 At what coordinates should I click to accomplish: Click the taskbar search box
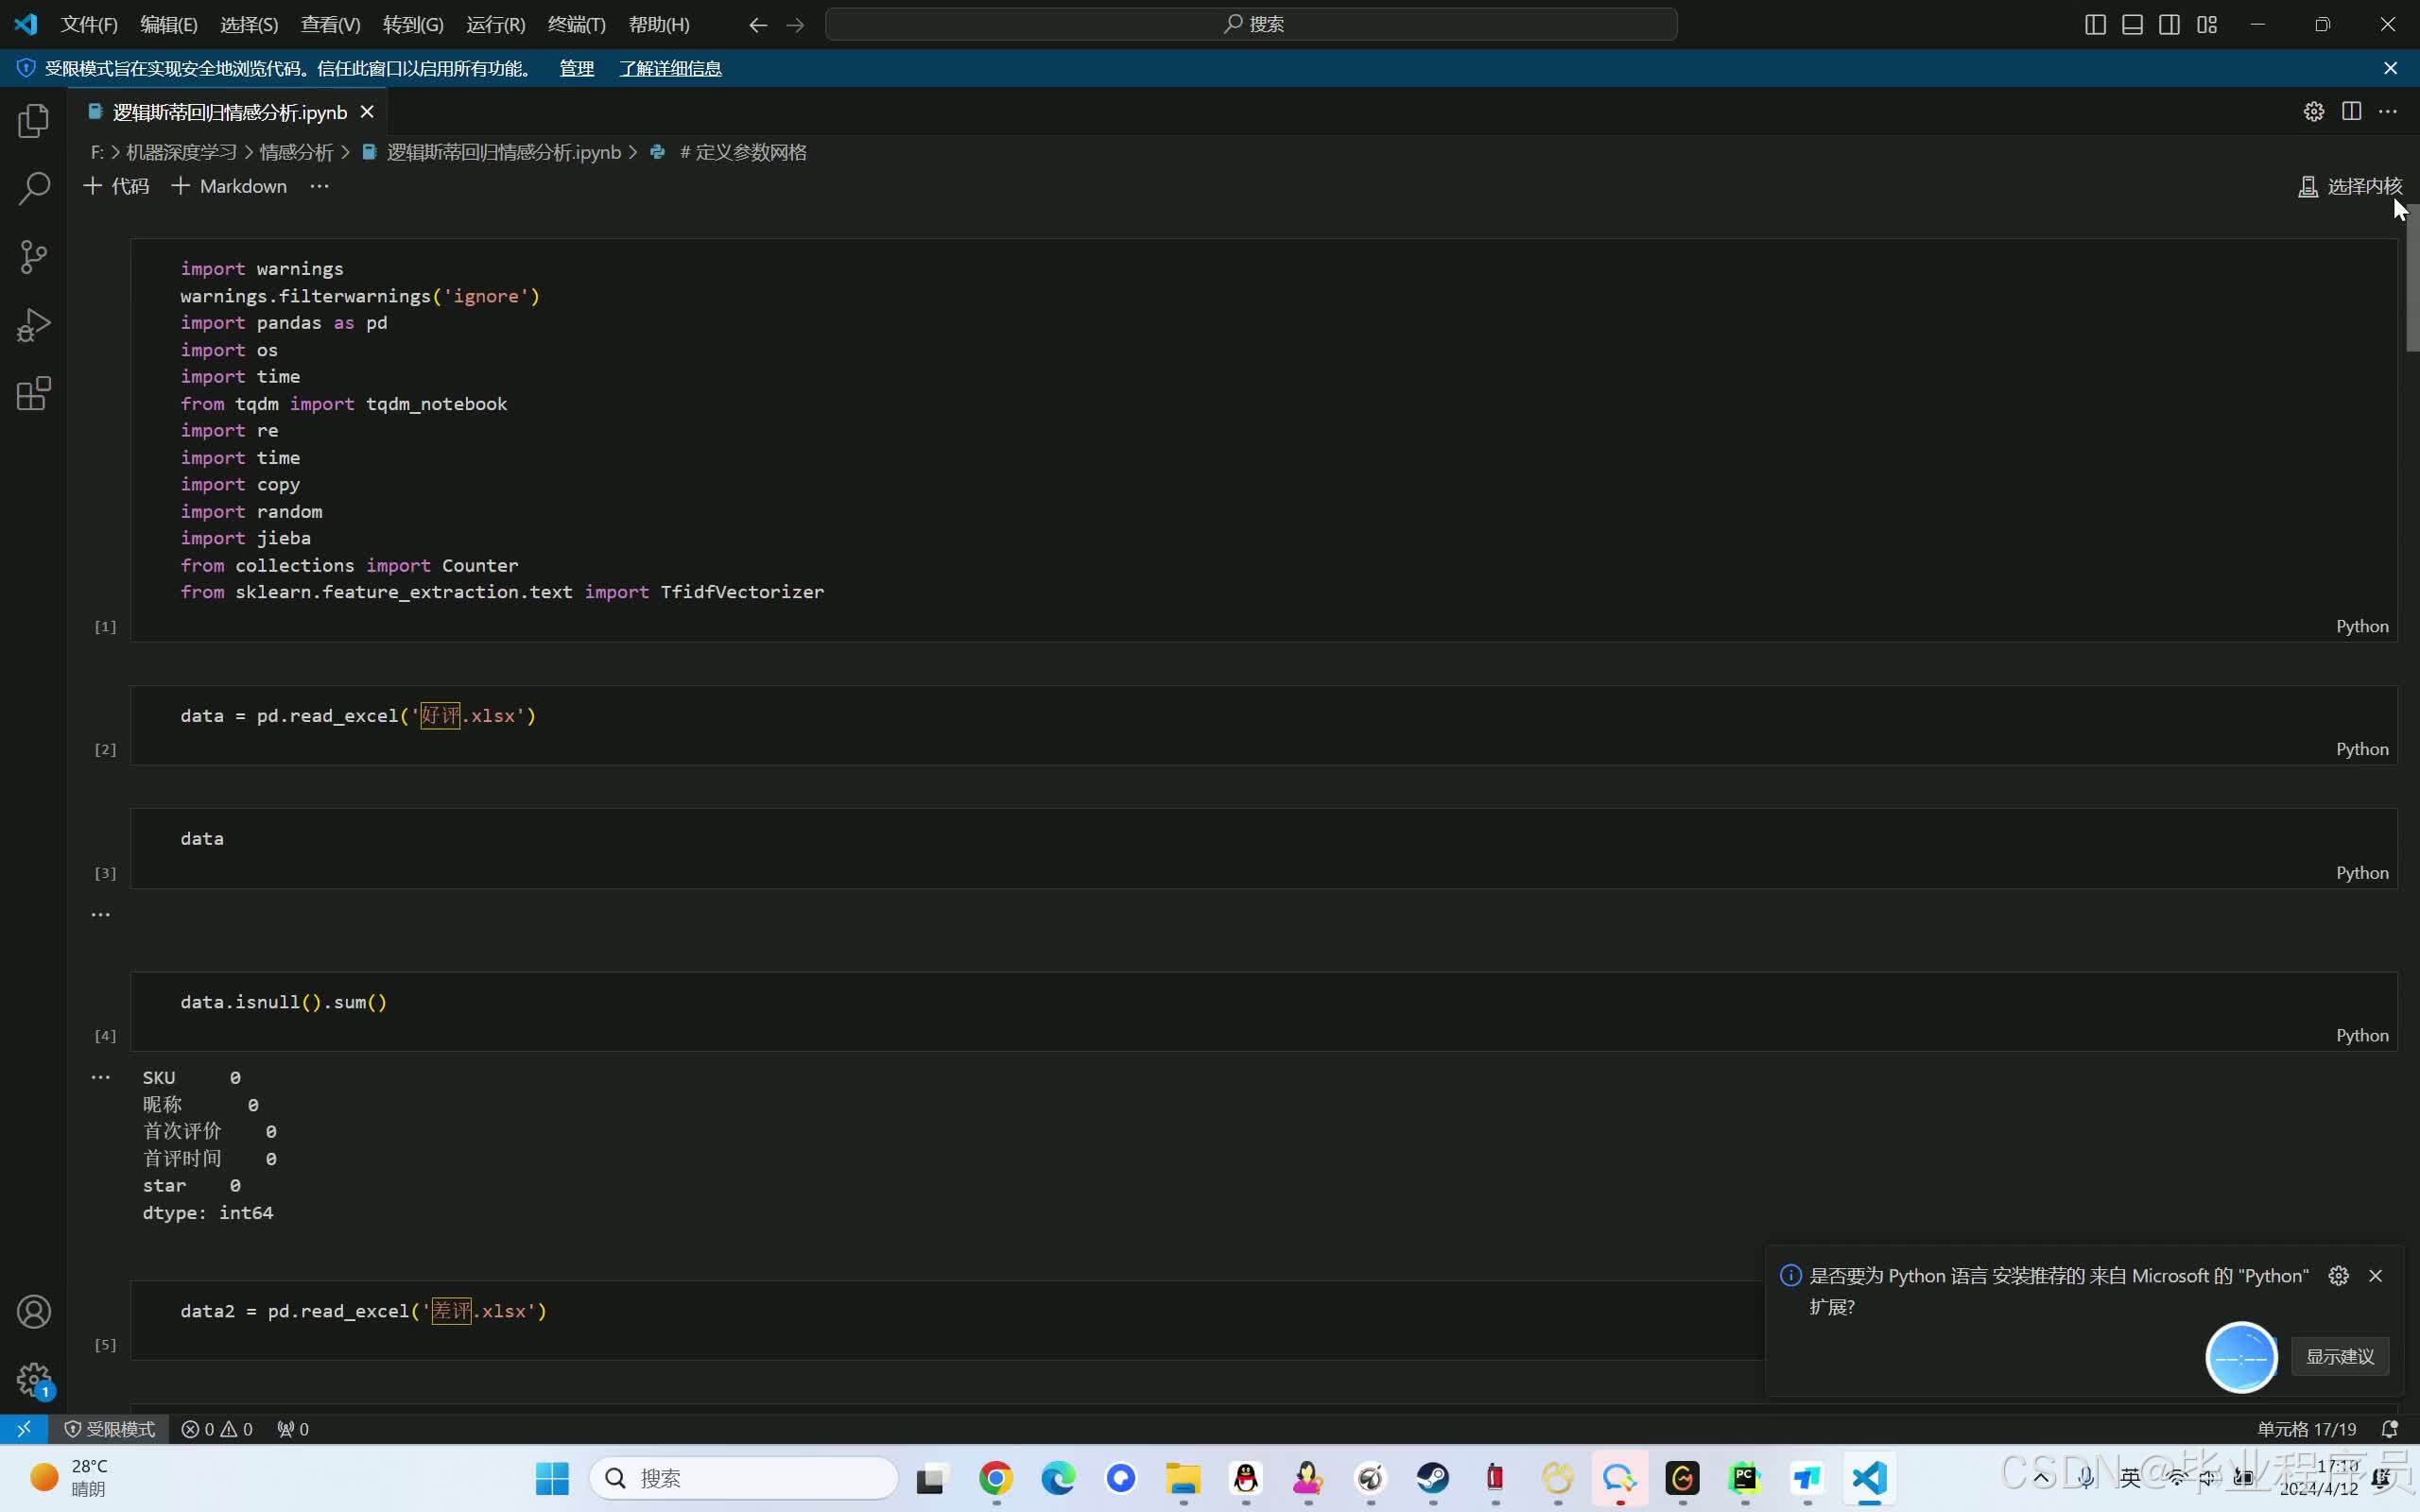(x=744, y=1478)
